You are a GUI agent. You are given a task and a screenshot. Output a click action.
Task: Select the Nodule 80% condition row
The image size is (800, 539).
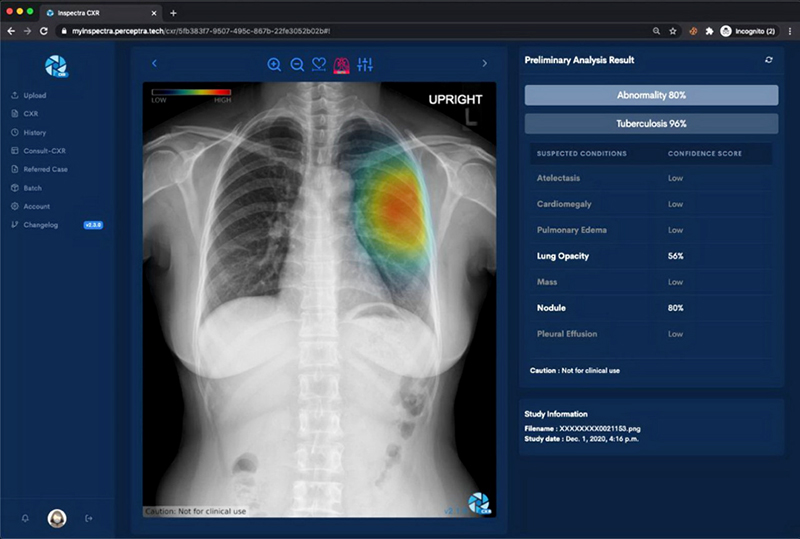pyautogui.click(x=651, y=308)
